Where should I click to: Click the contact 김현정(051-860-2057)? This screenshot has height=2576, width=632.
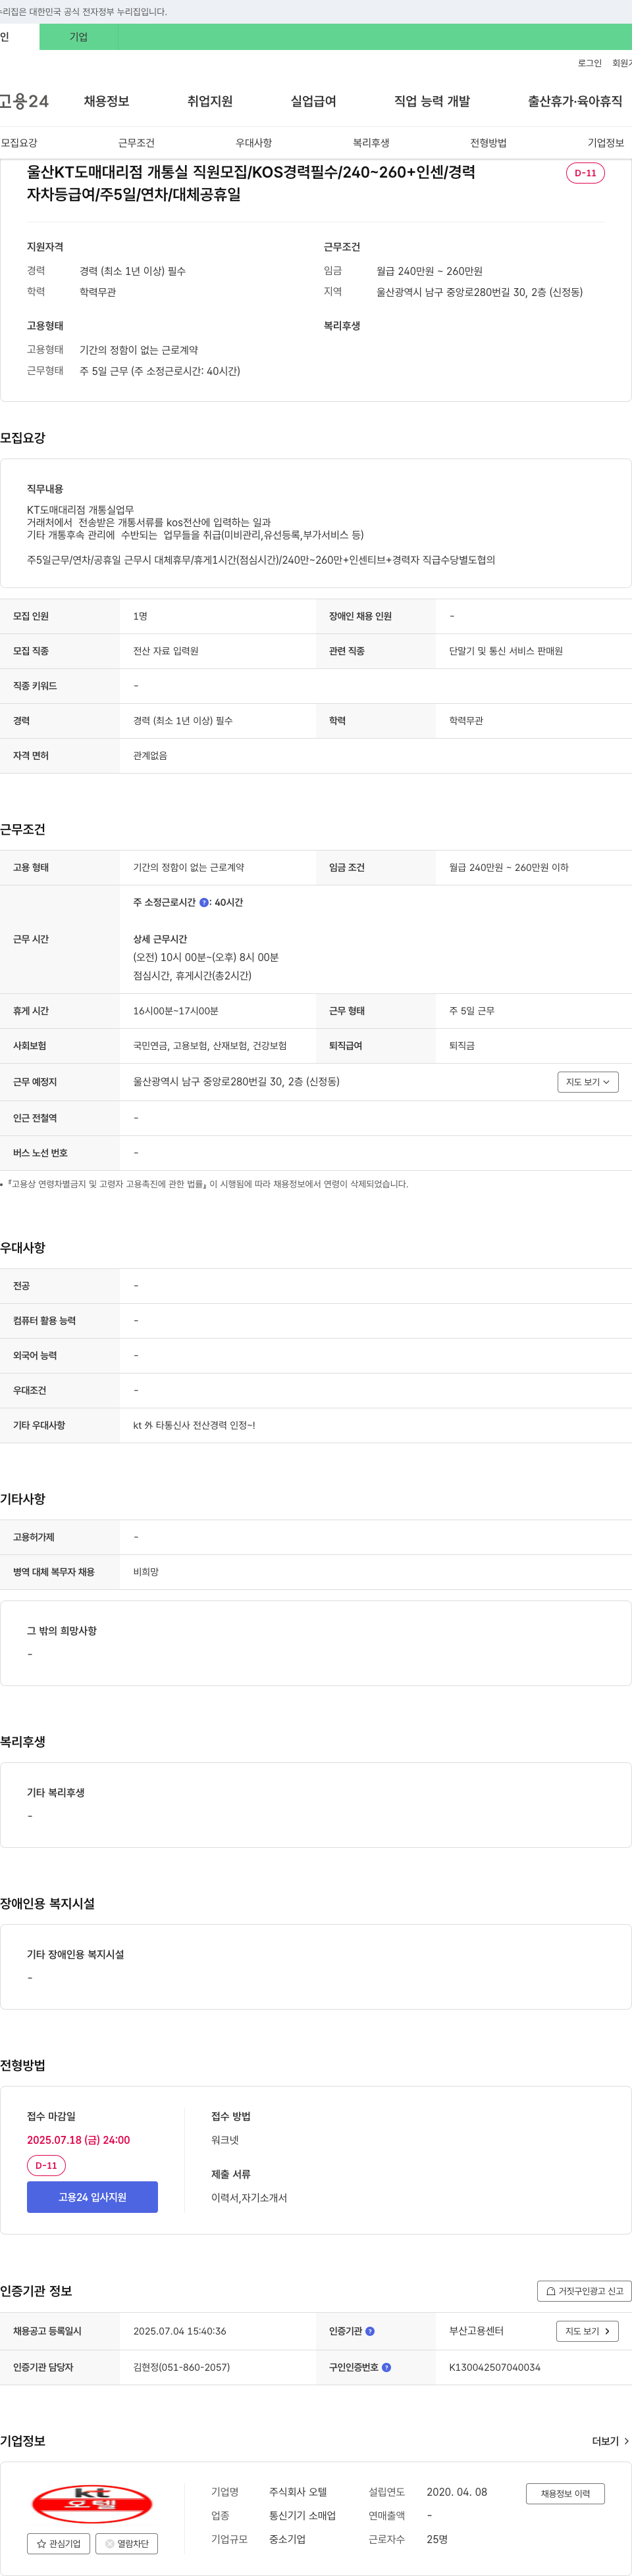[181, 2367]
